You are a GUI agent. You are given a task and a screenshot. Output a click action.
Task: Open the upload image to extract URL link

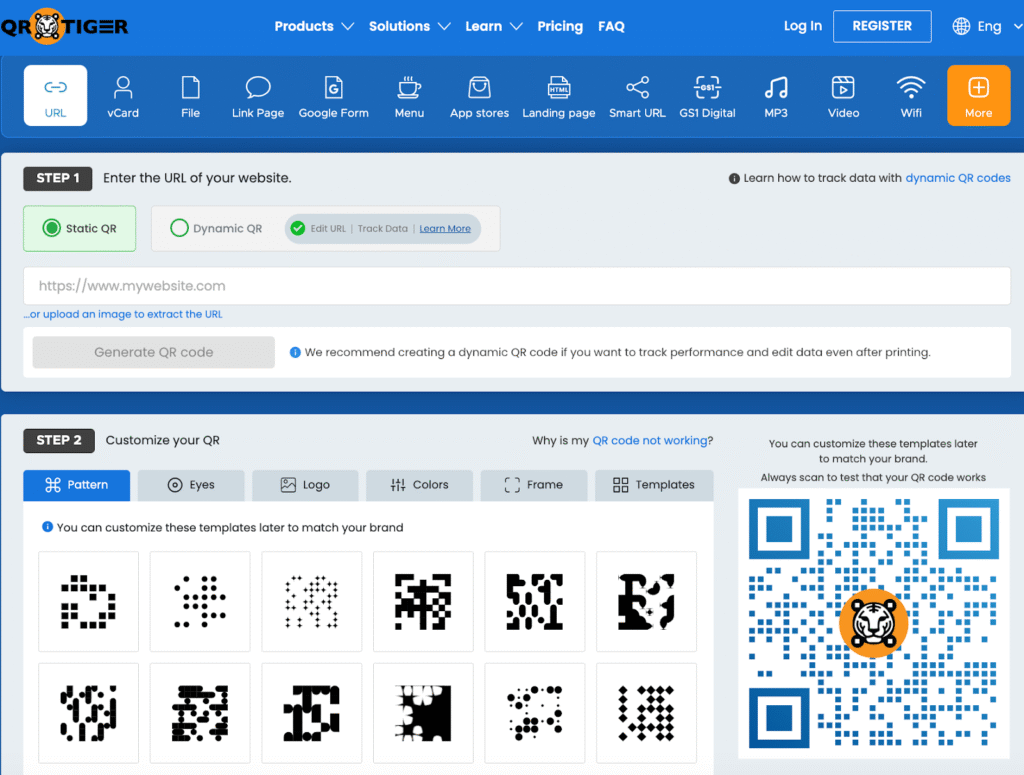tap(123, 314)
